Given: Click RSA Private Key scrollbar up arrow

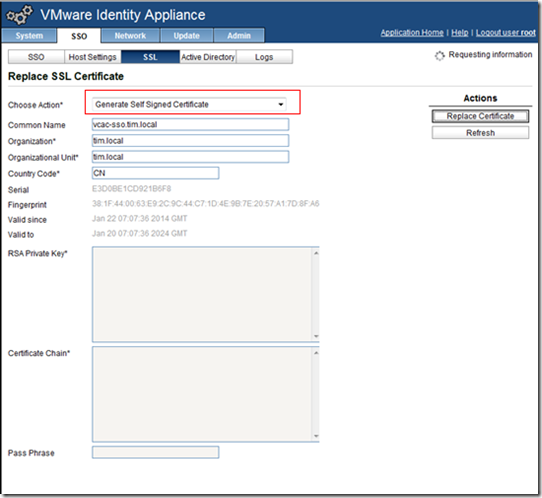Looking at the screenshot, I should (x=316, y=253).
